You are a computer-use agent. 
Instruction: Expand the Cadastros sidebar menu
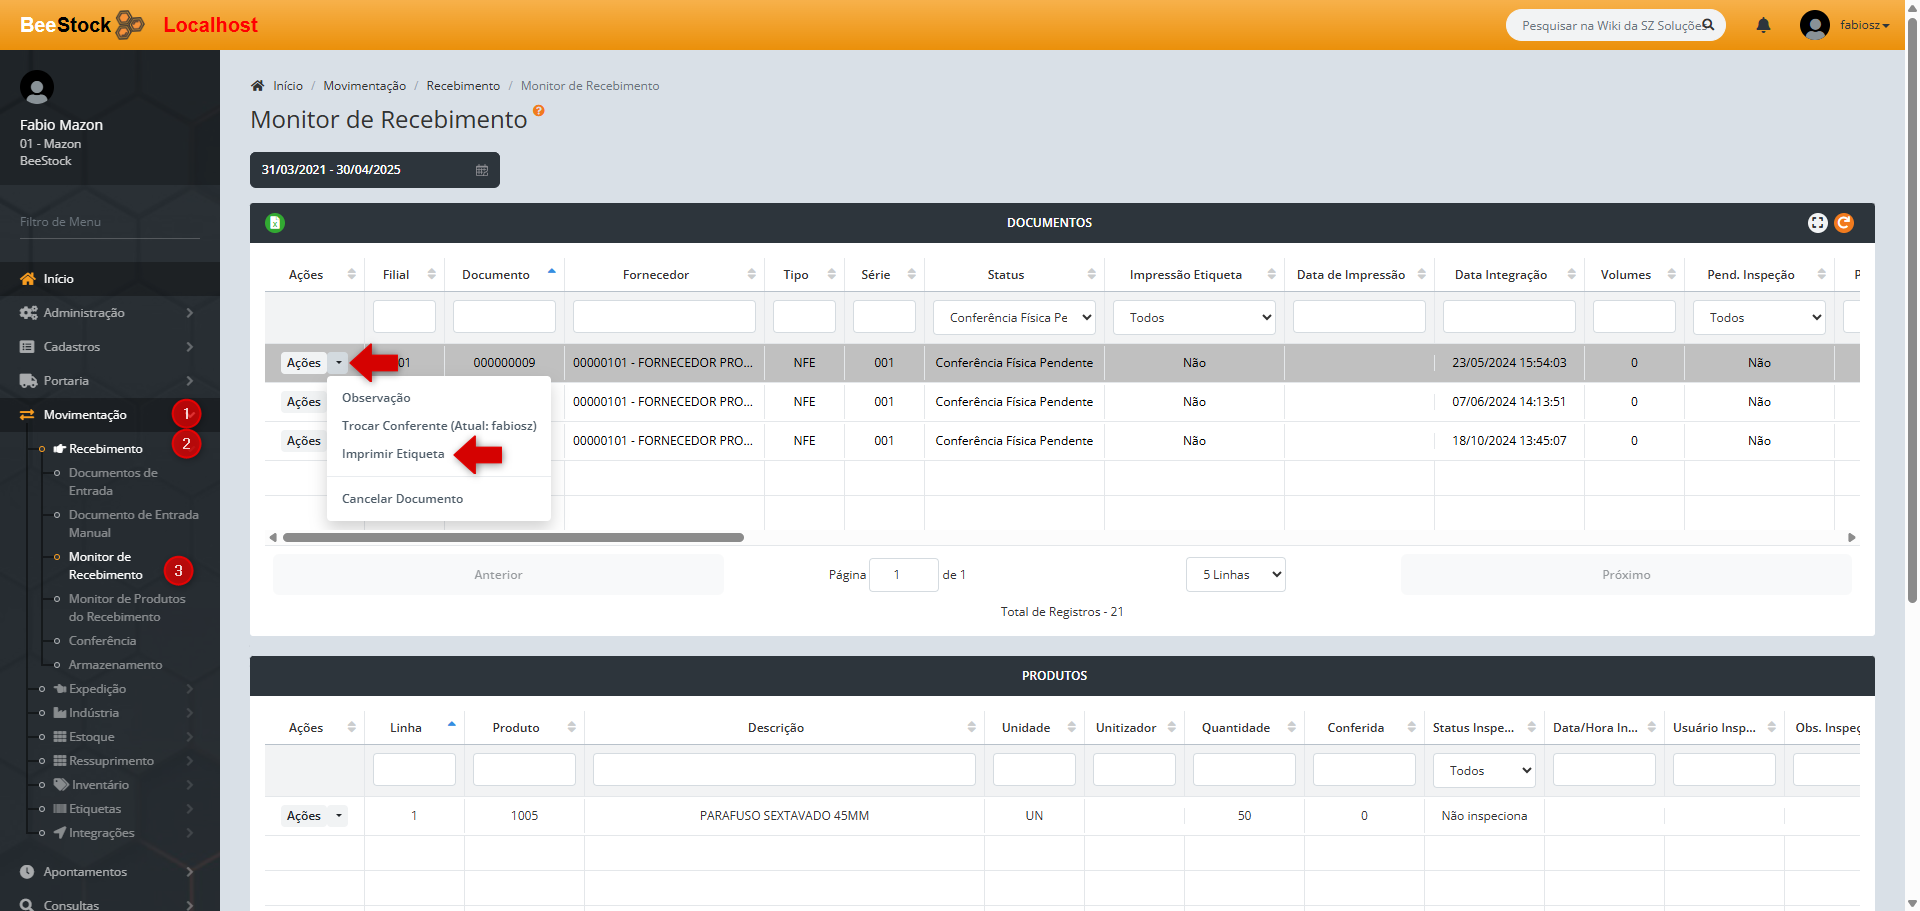pyautogui.click(x=72, y=347)
